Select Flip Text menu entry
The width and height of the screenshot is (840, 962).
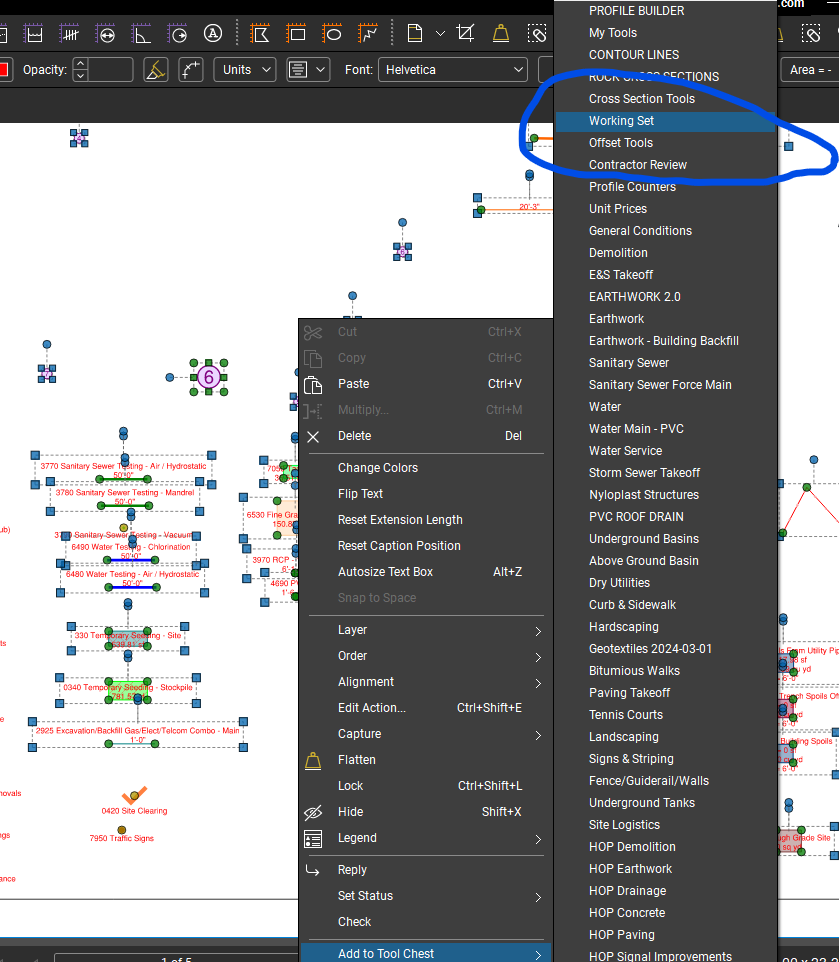coord(426,494)
